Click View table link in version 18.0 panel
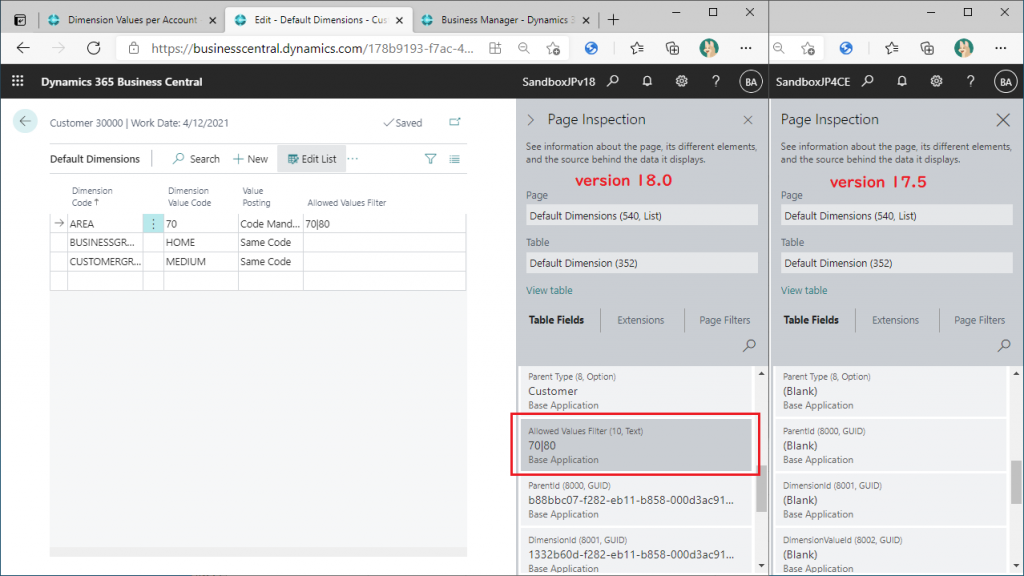The height and width of the screenshot is (576, 1024). tap(549, 290)
